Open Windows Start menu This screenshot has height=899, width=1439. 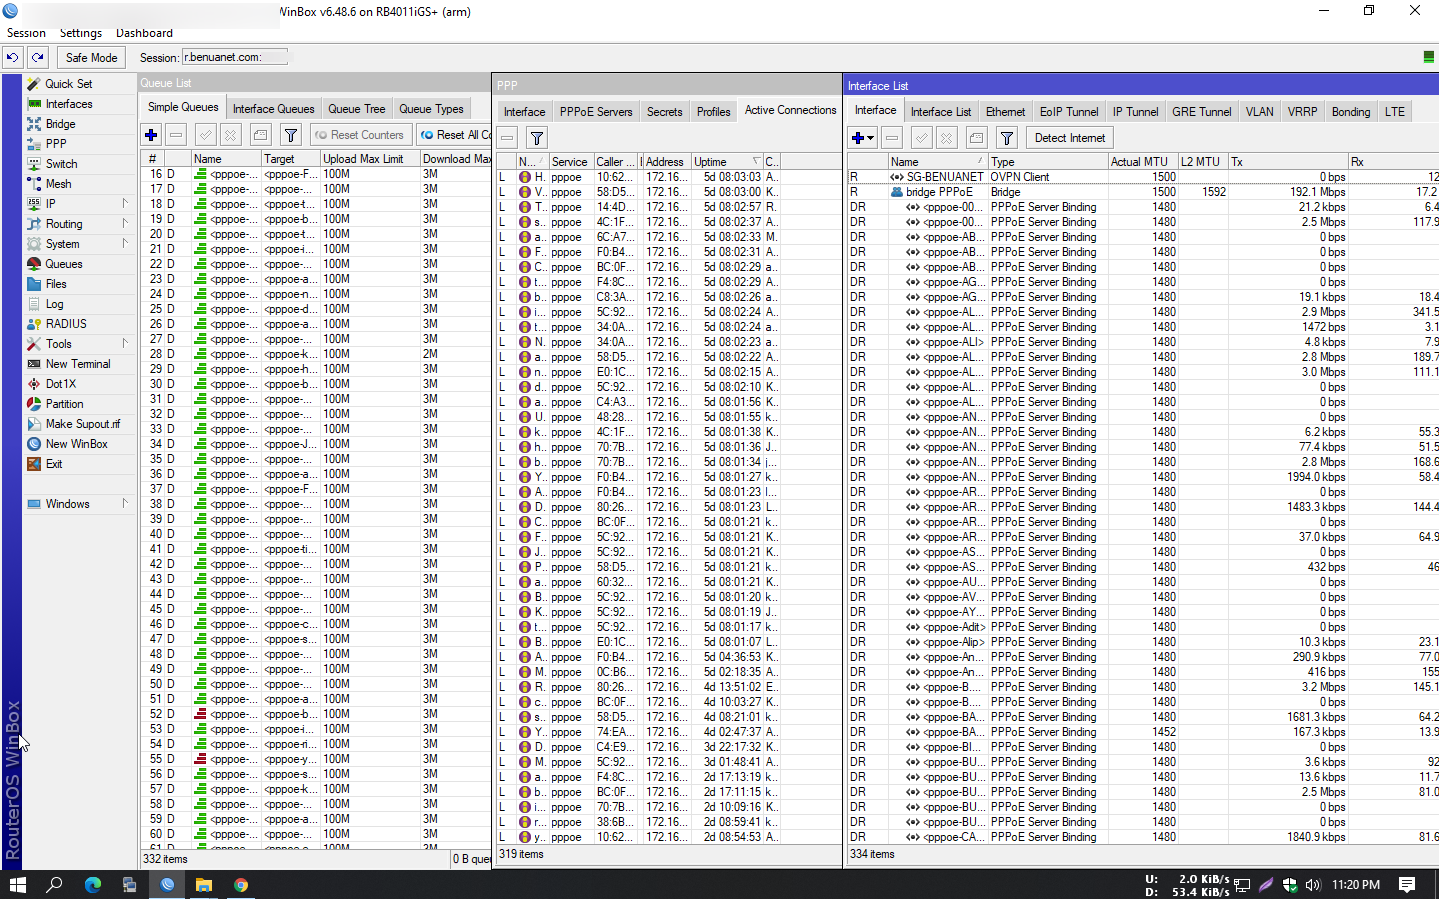pos(17,885)
